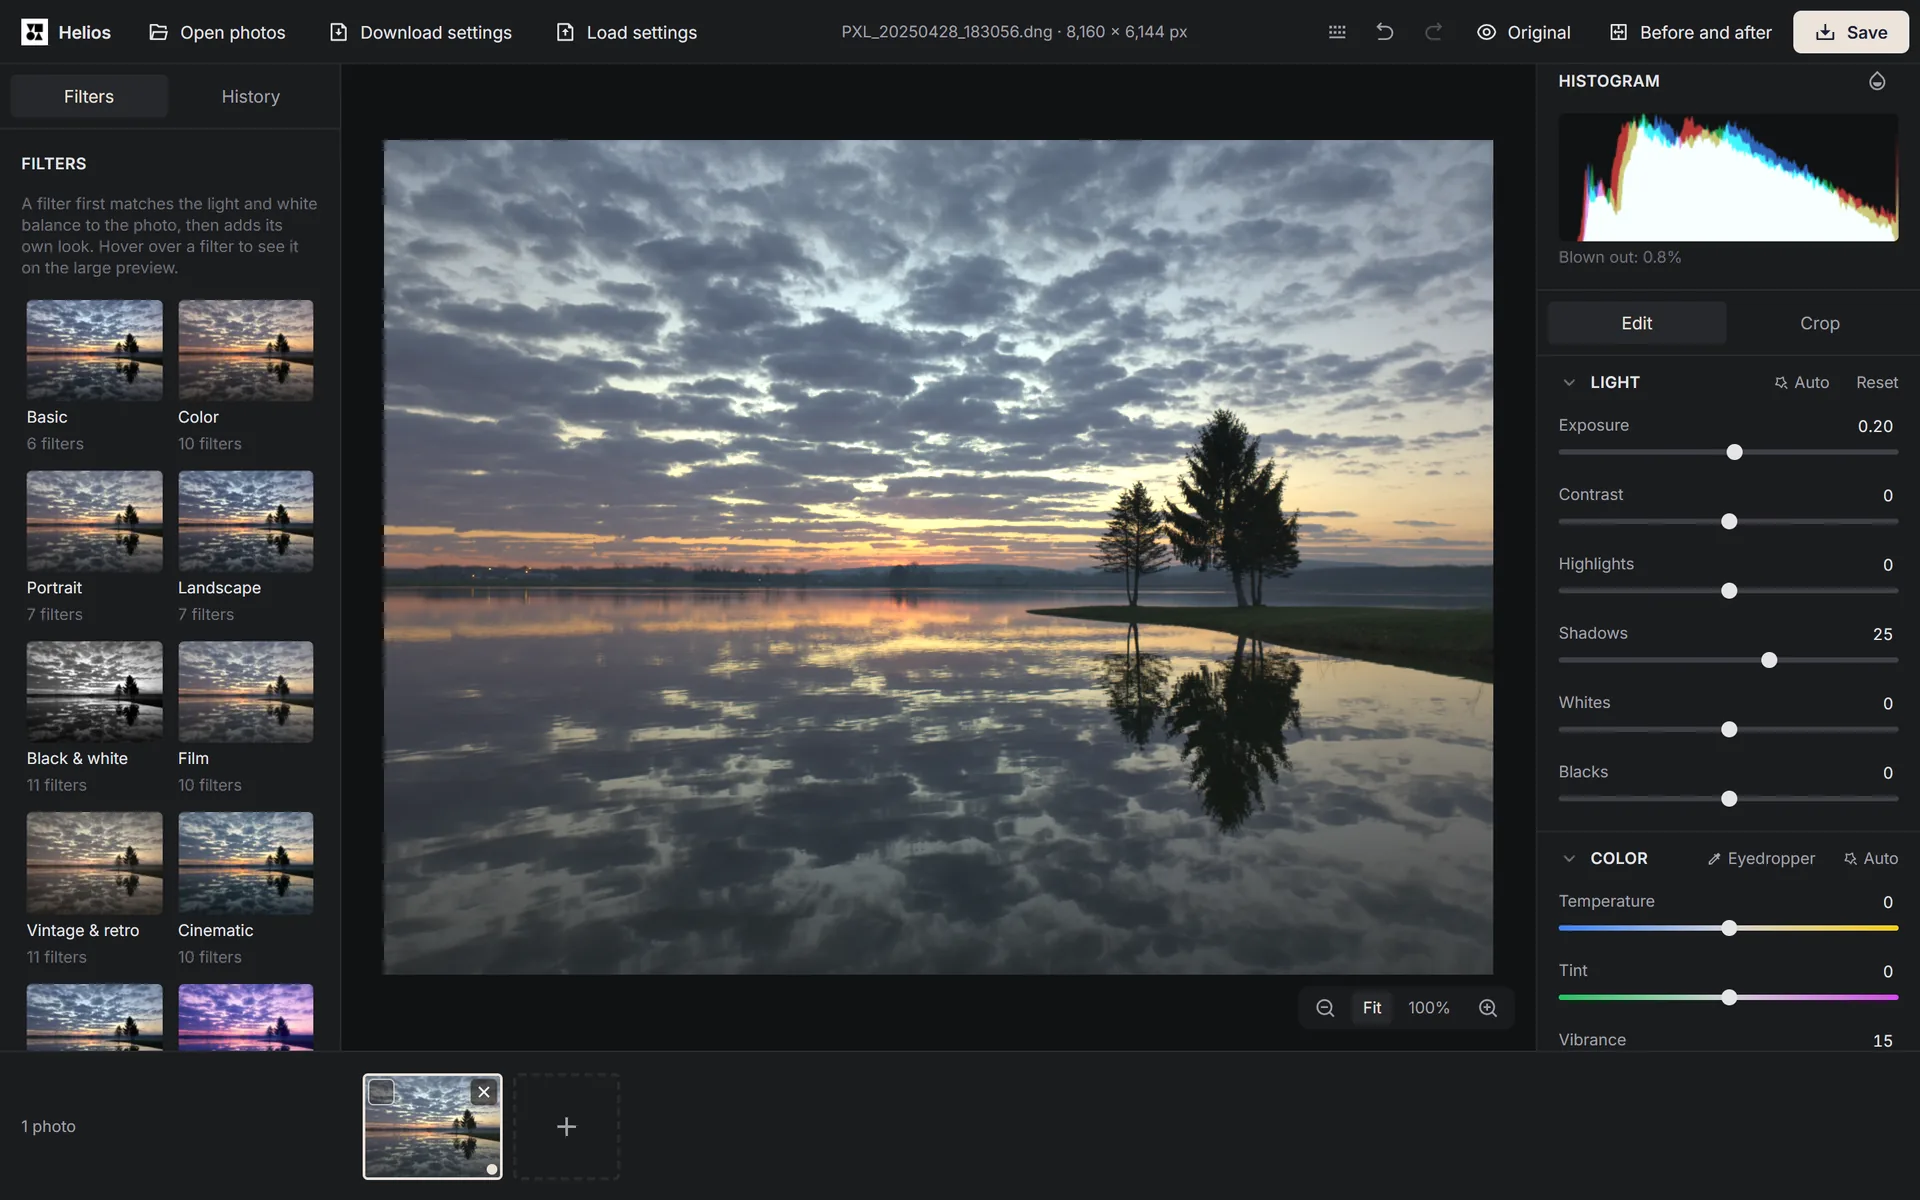
Task: Select the Edit tab
Action: coord(1636,323)
